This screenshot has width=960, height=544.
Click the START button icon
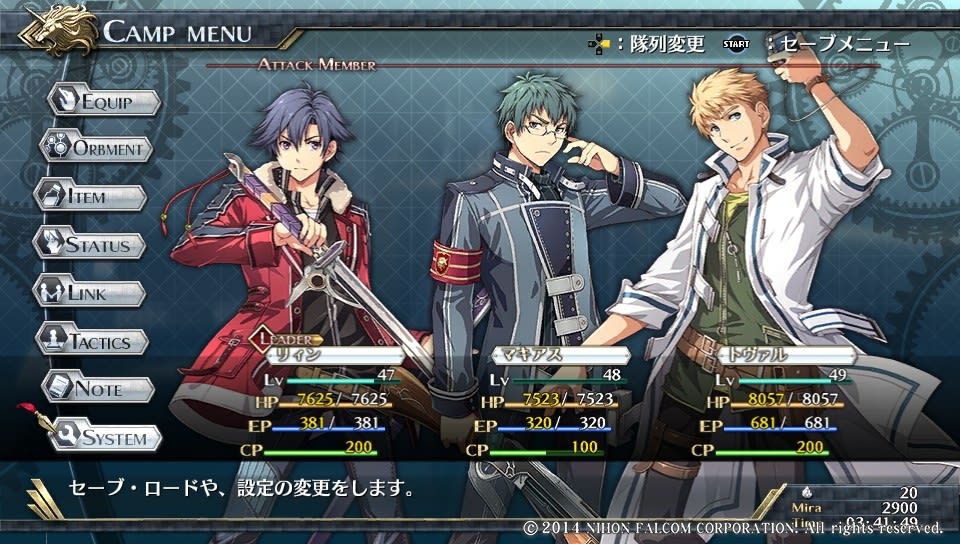coord(735,44)
